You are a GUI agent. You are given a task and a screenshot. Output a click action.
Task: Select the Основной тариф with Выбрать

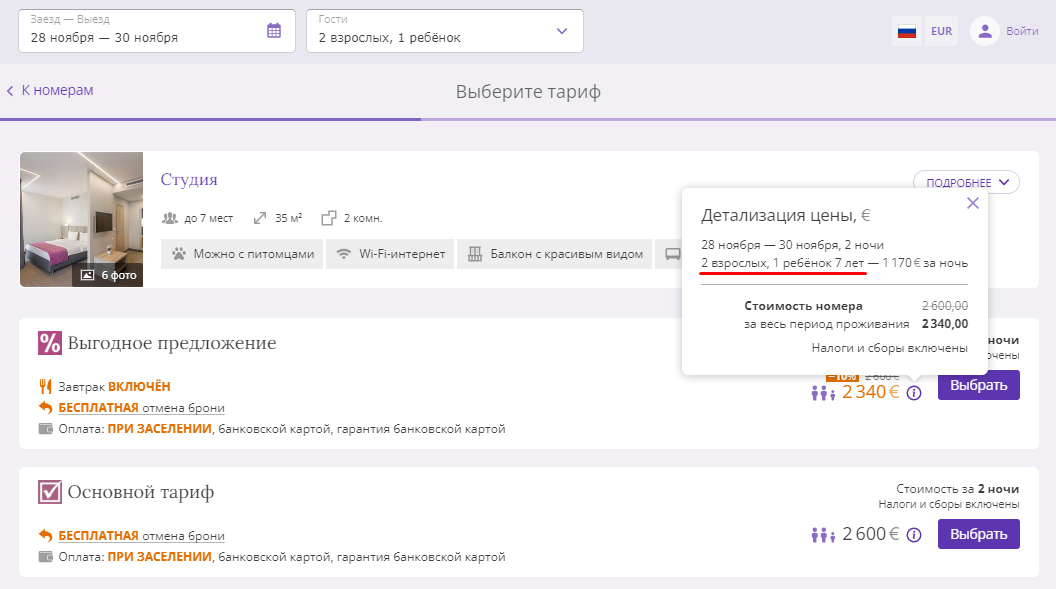[x=979, y=534]
